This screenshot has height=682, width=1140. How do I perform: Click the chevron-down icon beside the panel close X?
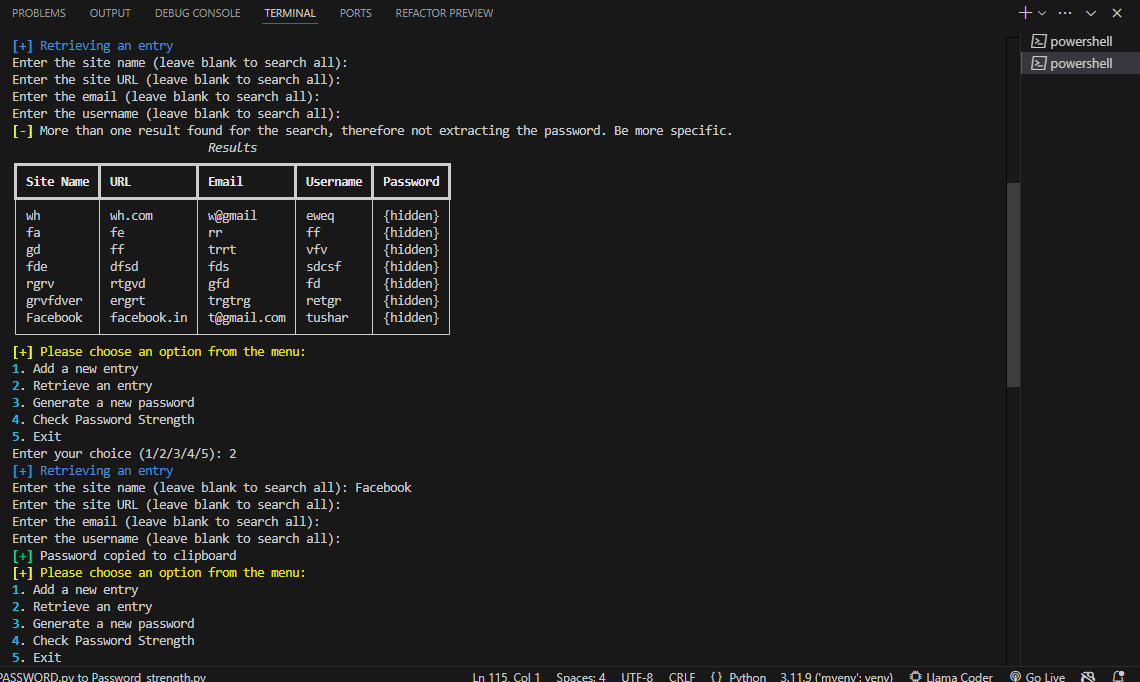pyautogui.click(x=1091, y=13)
